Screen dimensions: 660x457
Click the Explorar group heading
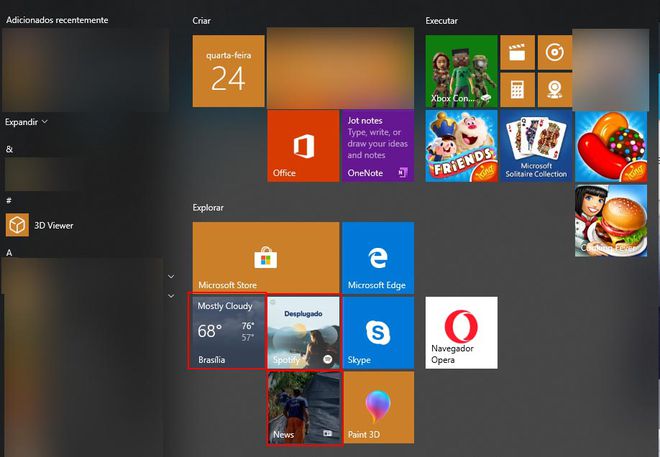[208, 207]
